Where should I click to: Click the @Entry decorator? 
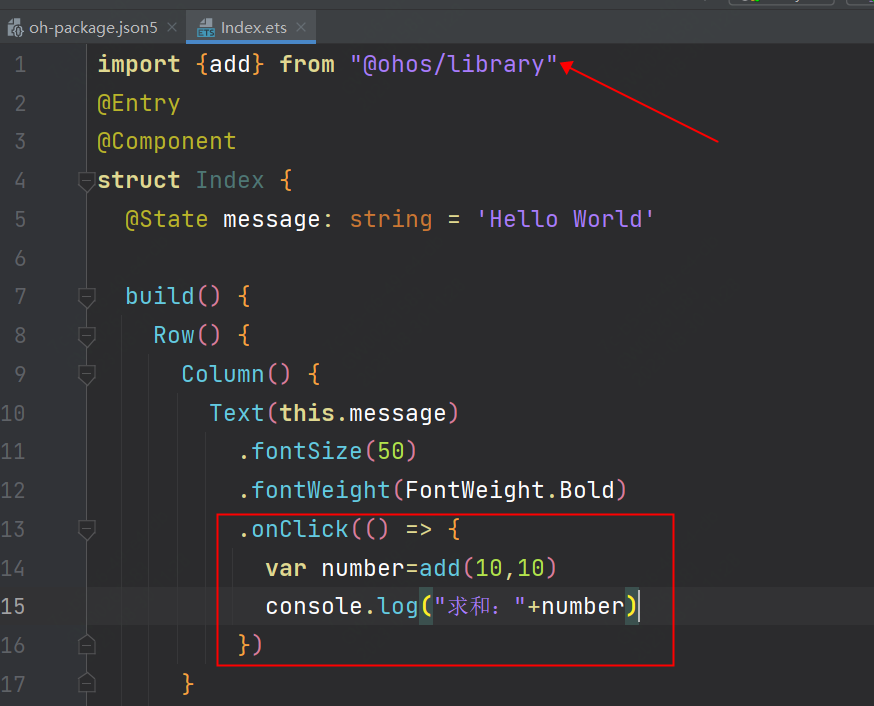point(139,104)
